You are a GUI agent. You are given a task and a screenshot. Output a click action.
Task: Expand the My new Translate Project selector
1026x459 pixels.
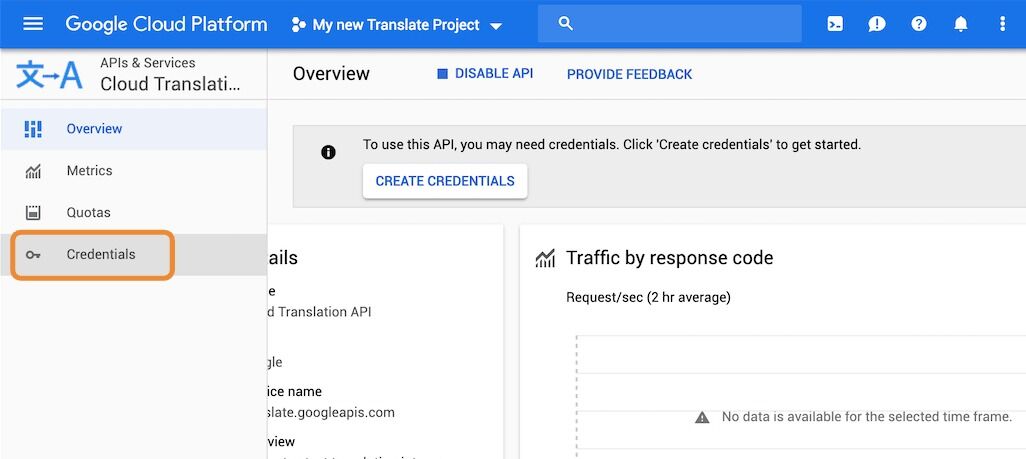397,25
